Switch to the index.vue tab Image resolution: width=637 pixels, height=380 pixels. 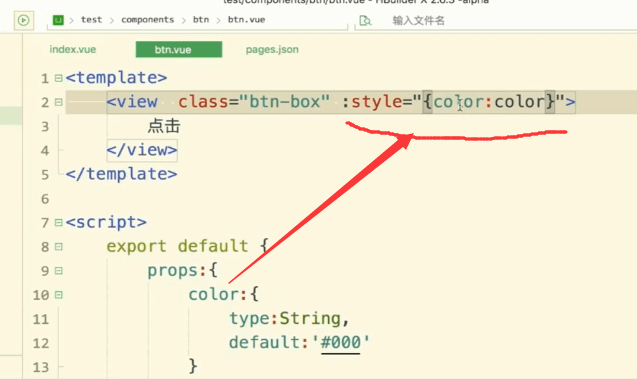(73, 50)
